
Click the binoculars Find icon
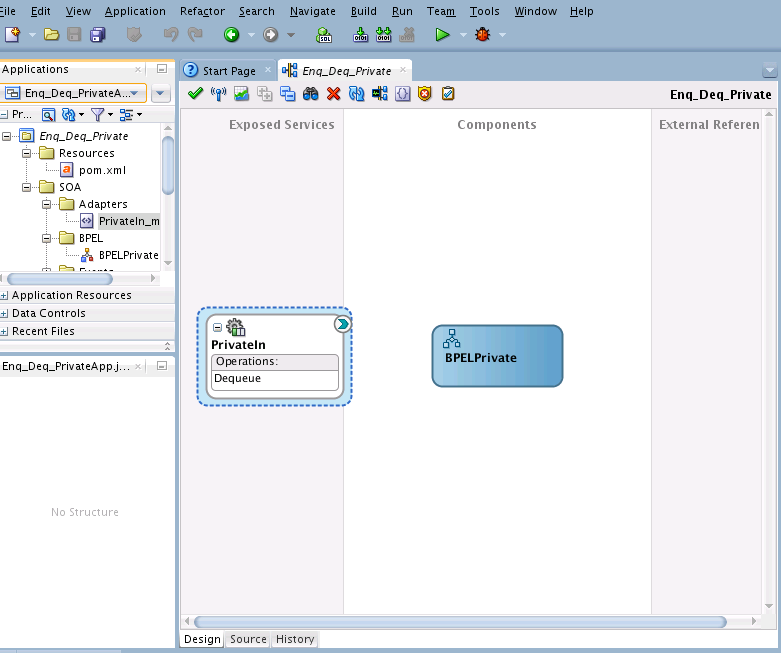click(x=311, y=94)
